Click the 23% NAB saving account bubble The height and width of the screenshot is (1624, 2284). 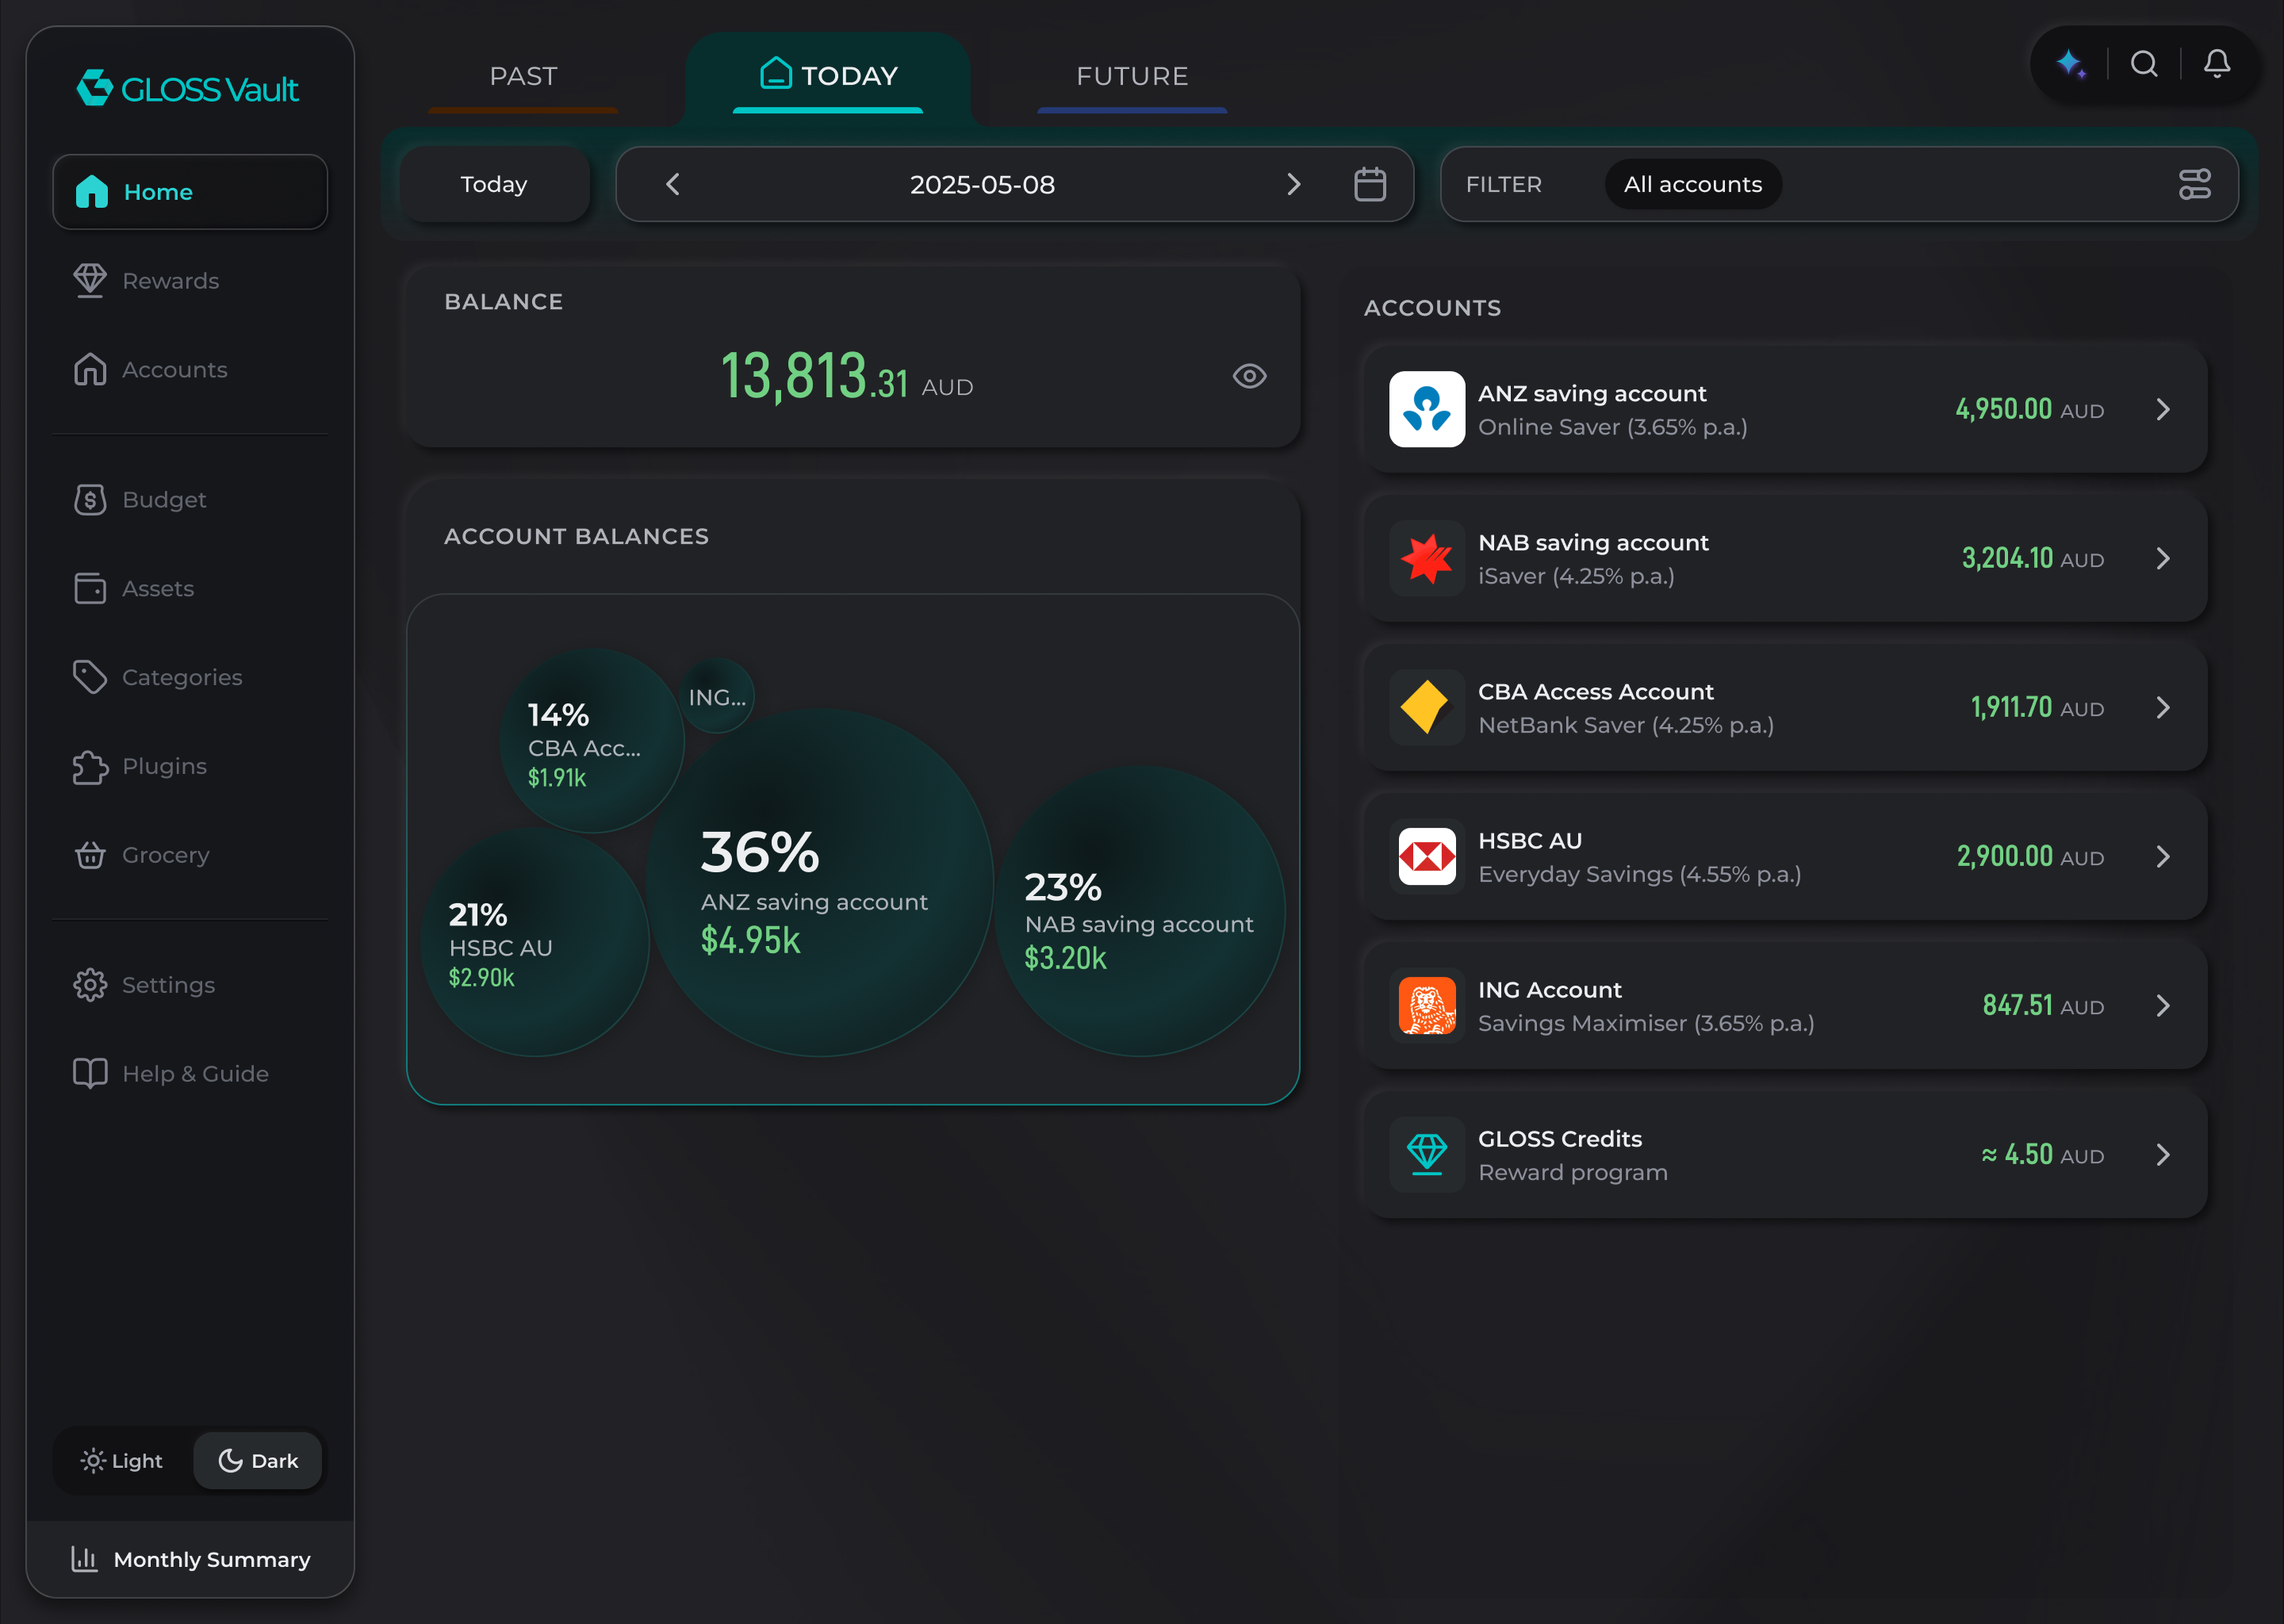click(1140, 911)
